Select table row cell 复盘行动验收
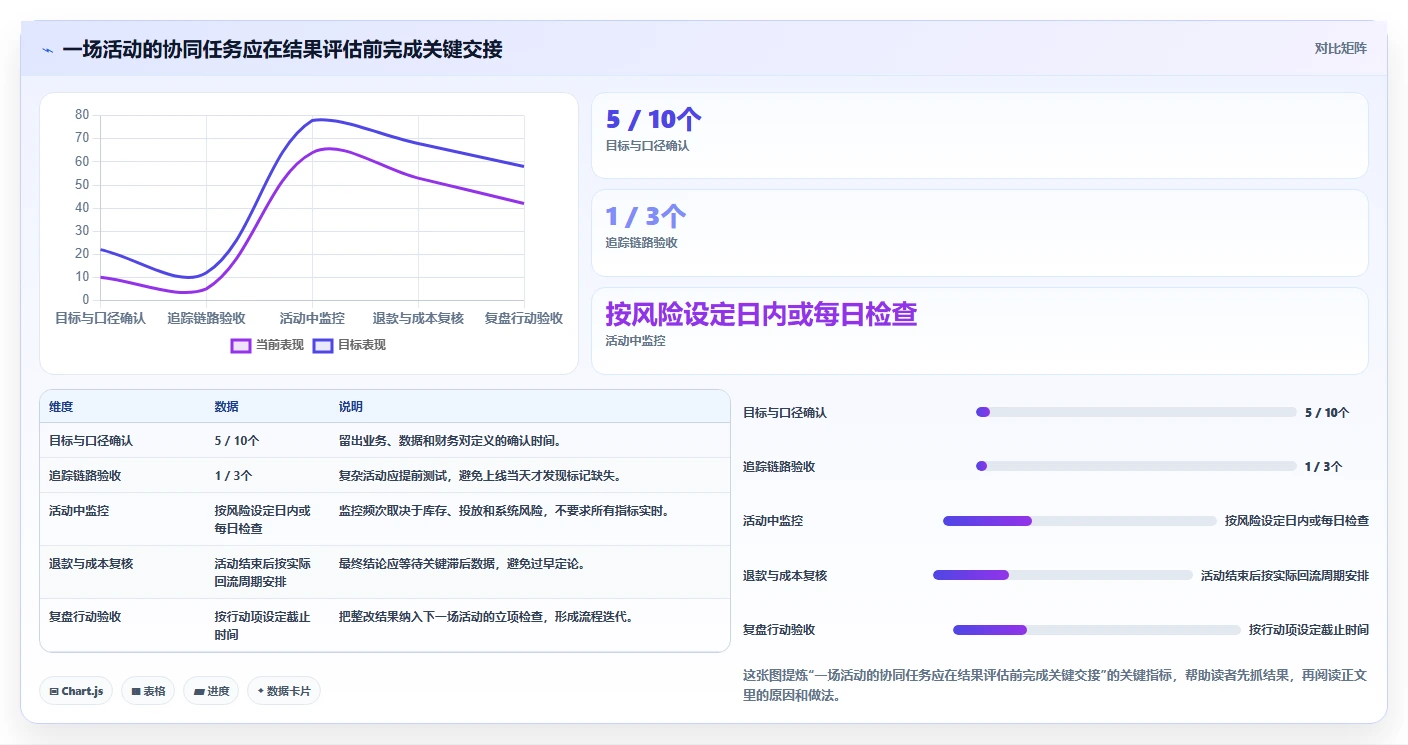Image resolution: width=1408 pixels, height=745 pixels. (85, 617)
